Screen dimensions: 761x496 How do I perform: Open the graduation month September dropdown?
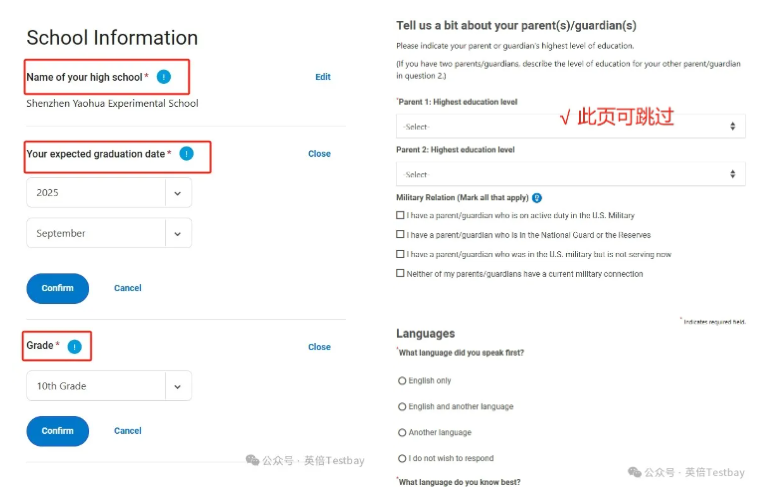pos(108,233)
